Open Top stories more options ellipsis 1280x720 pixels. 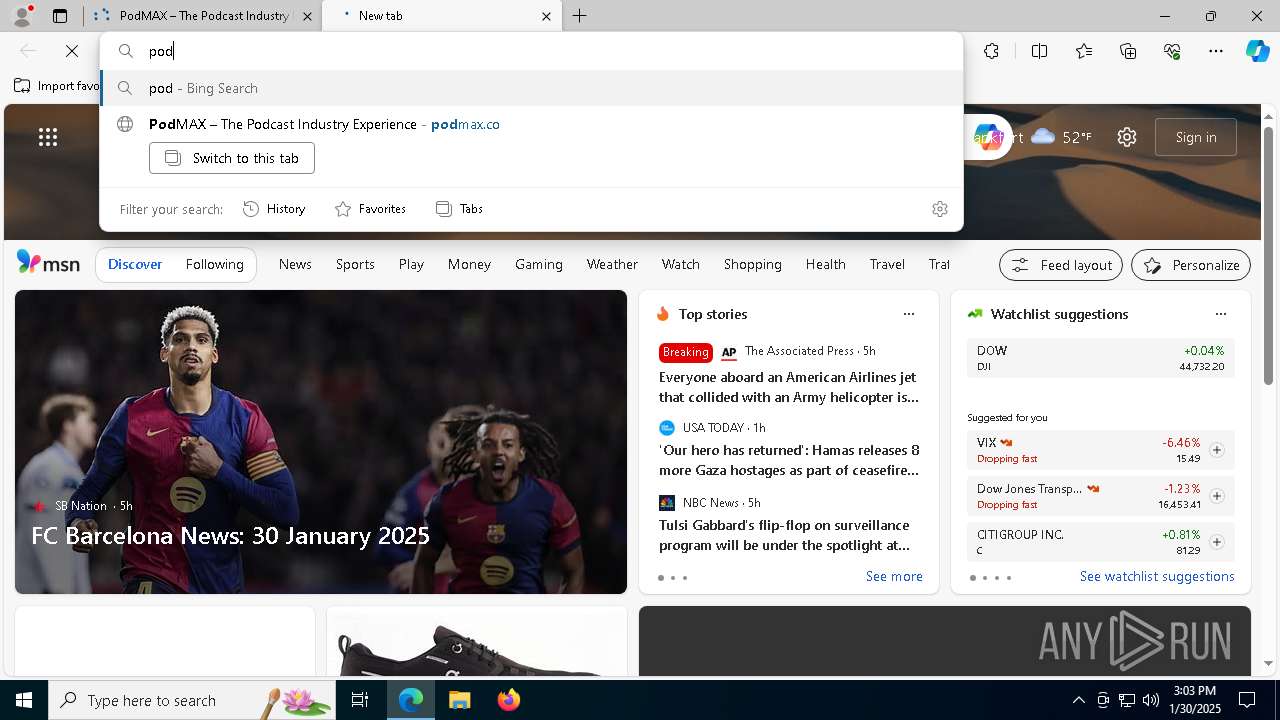point(909,314)
